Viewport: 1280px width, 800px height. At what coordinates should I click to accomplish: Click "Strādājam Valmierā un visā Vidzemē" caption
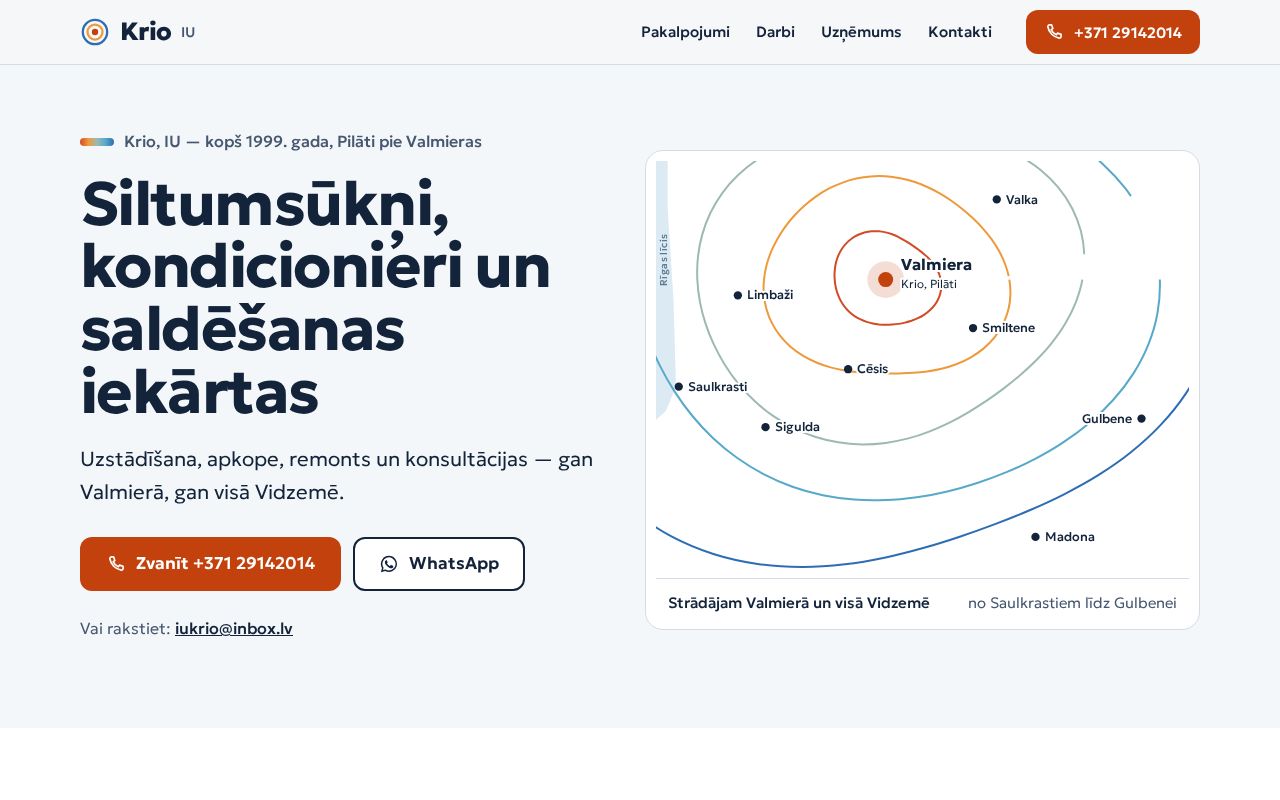[799, 603]
